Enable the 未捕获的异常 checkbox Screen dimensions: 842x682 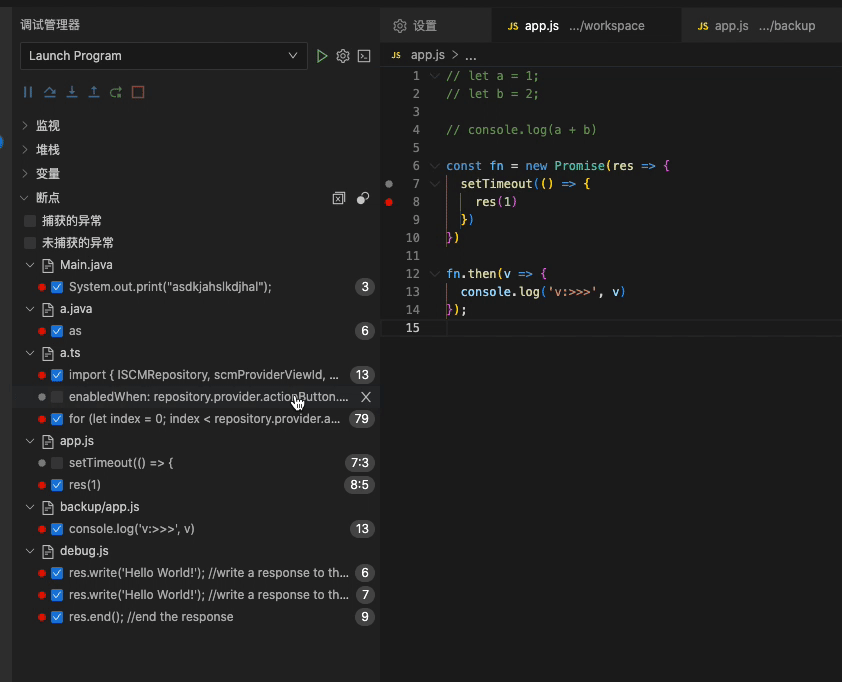pyautogui.click(x=30, y=243)
